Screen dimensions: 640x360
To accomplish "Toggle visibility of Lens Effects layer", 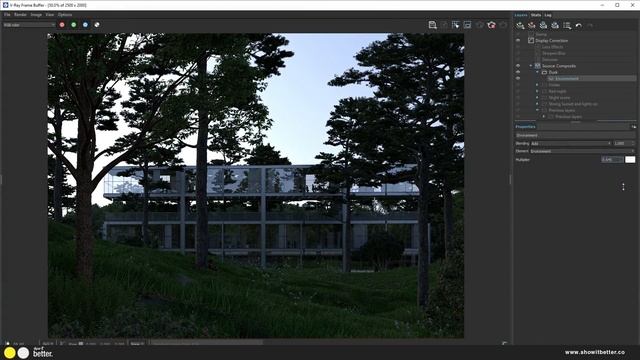I will point(518,47).
